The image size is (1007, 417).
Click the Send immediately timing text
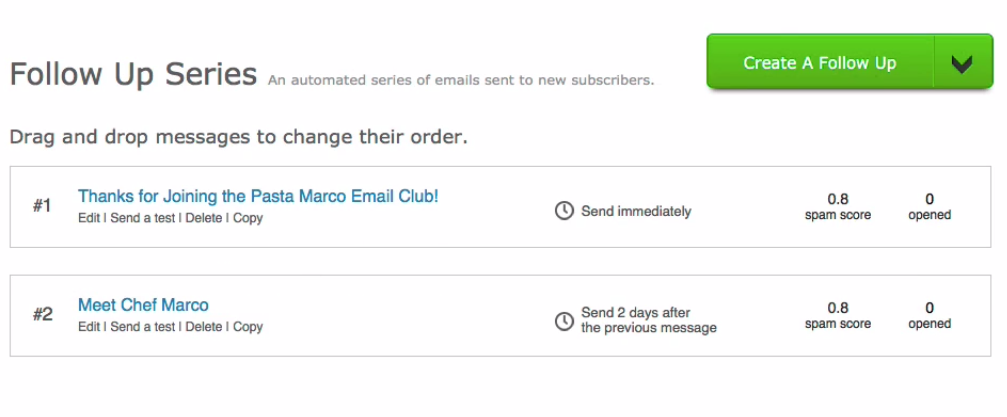636,211
